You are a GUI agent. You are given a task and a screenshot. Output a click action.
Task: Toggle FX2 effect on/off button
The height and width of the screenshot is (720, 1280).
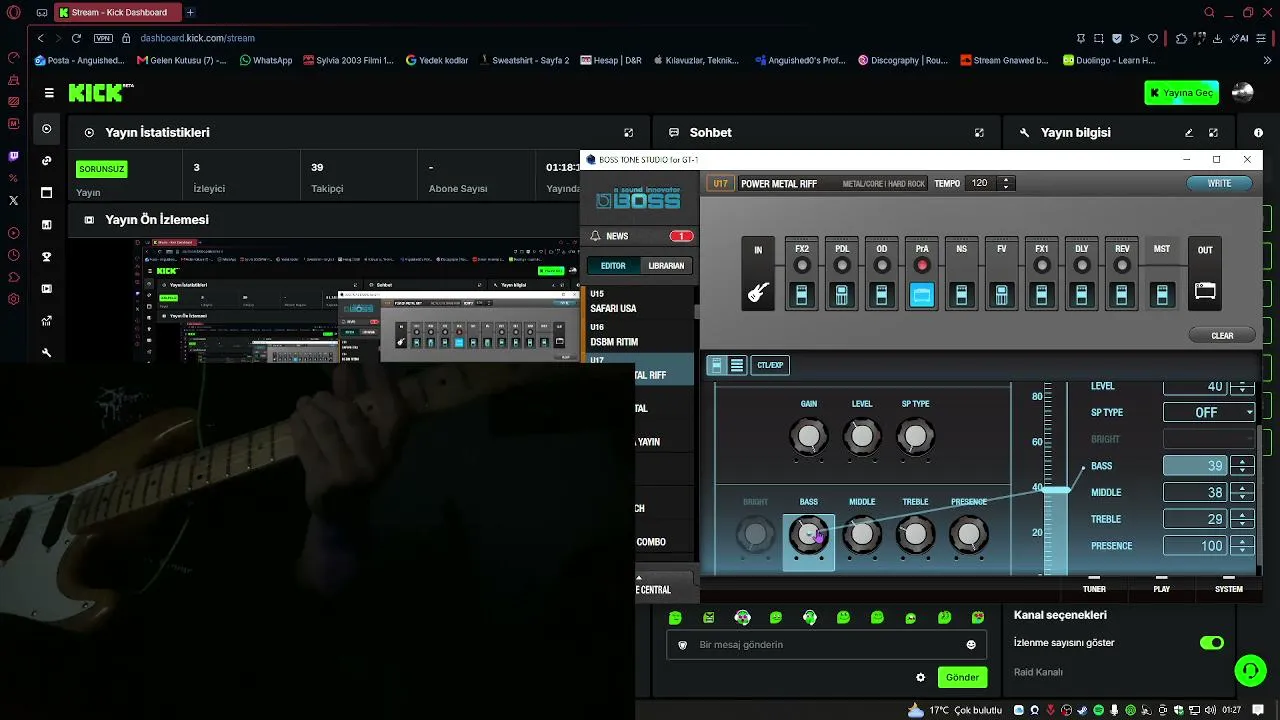[x=802, y=265]
